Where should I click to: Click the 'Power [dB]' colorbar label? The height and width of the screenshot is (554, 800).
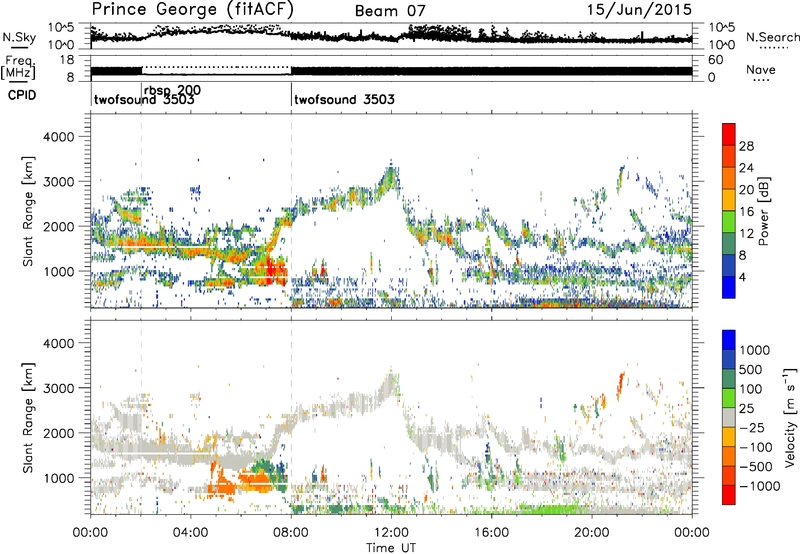[x=764, y=211]
